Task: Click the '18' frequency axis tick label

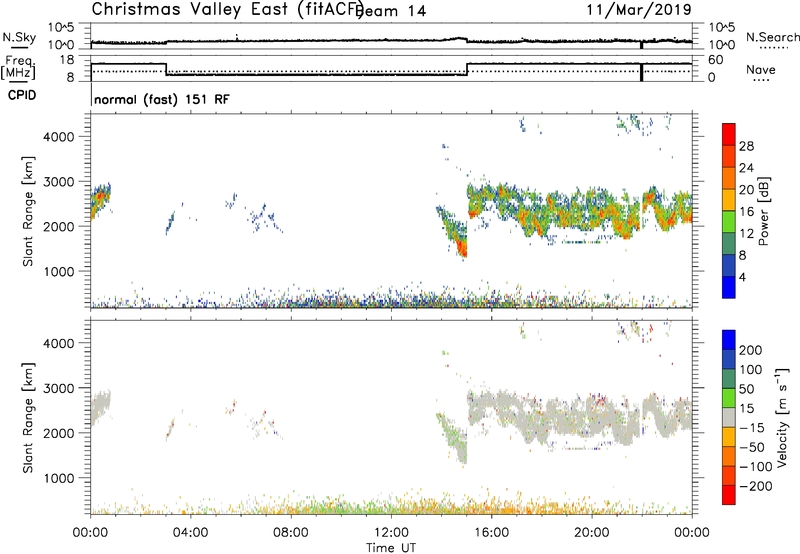Action: [x=67, y=60]
